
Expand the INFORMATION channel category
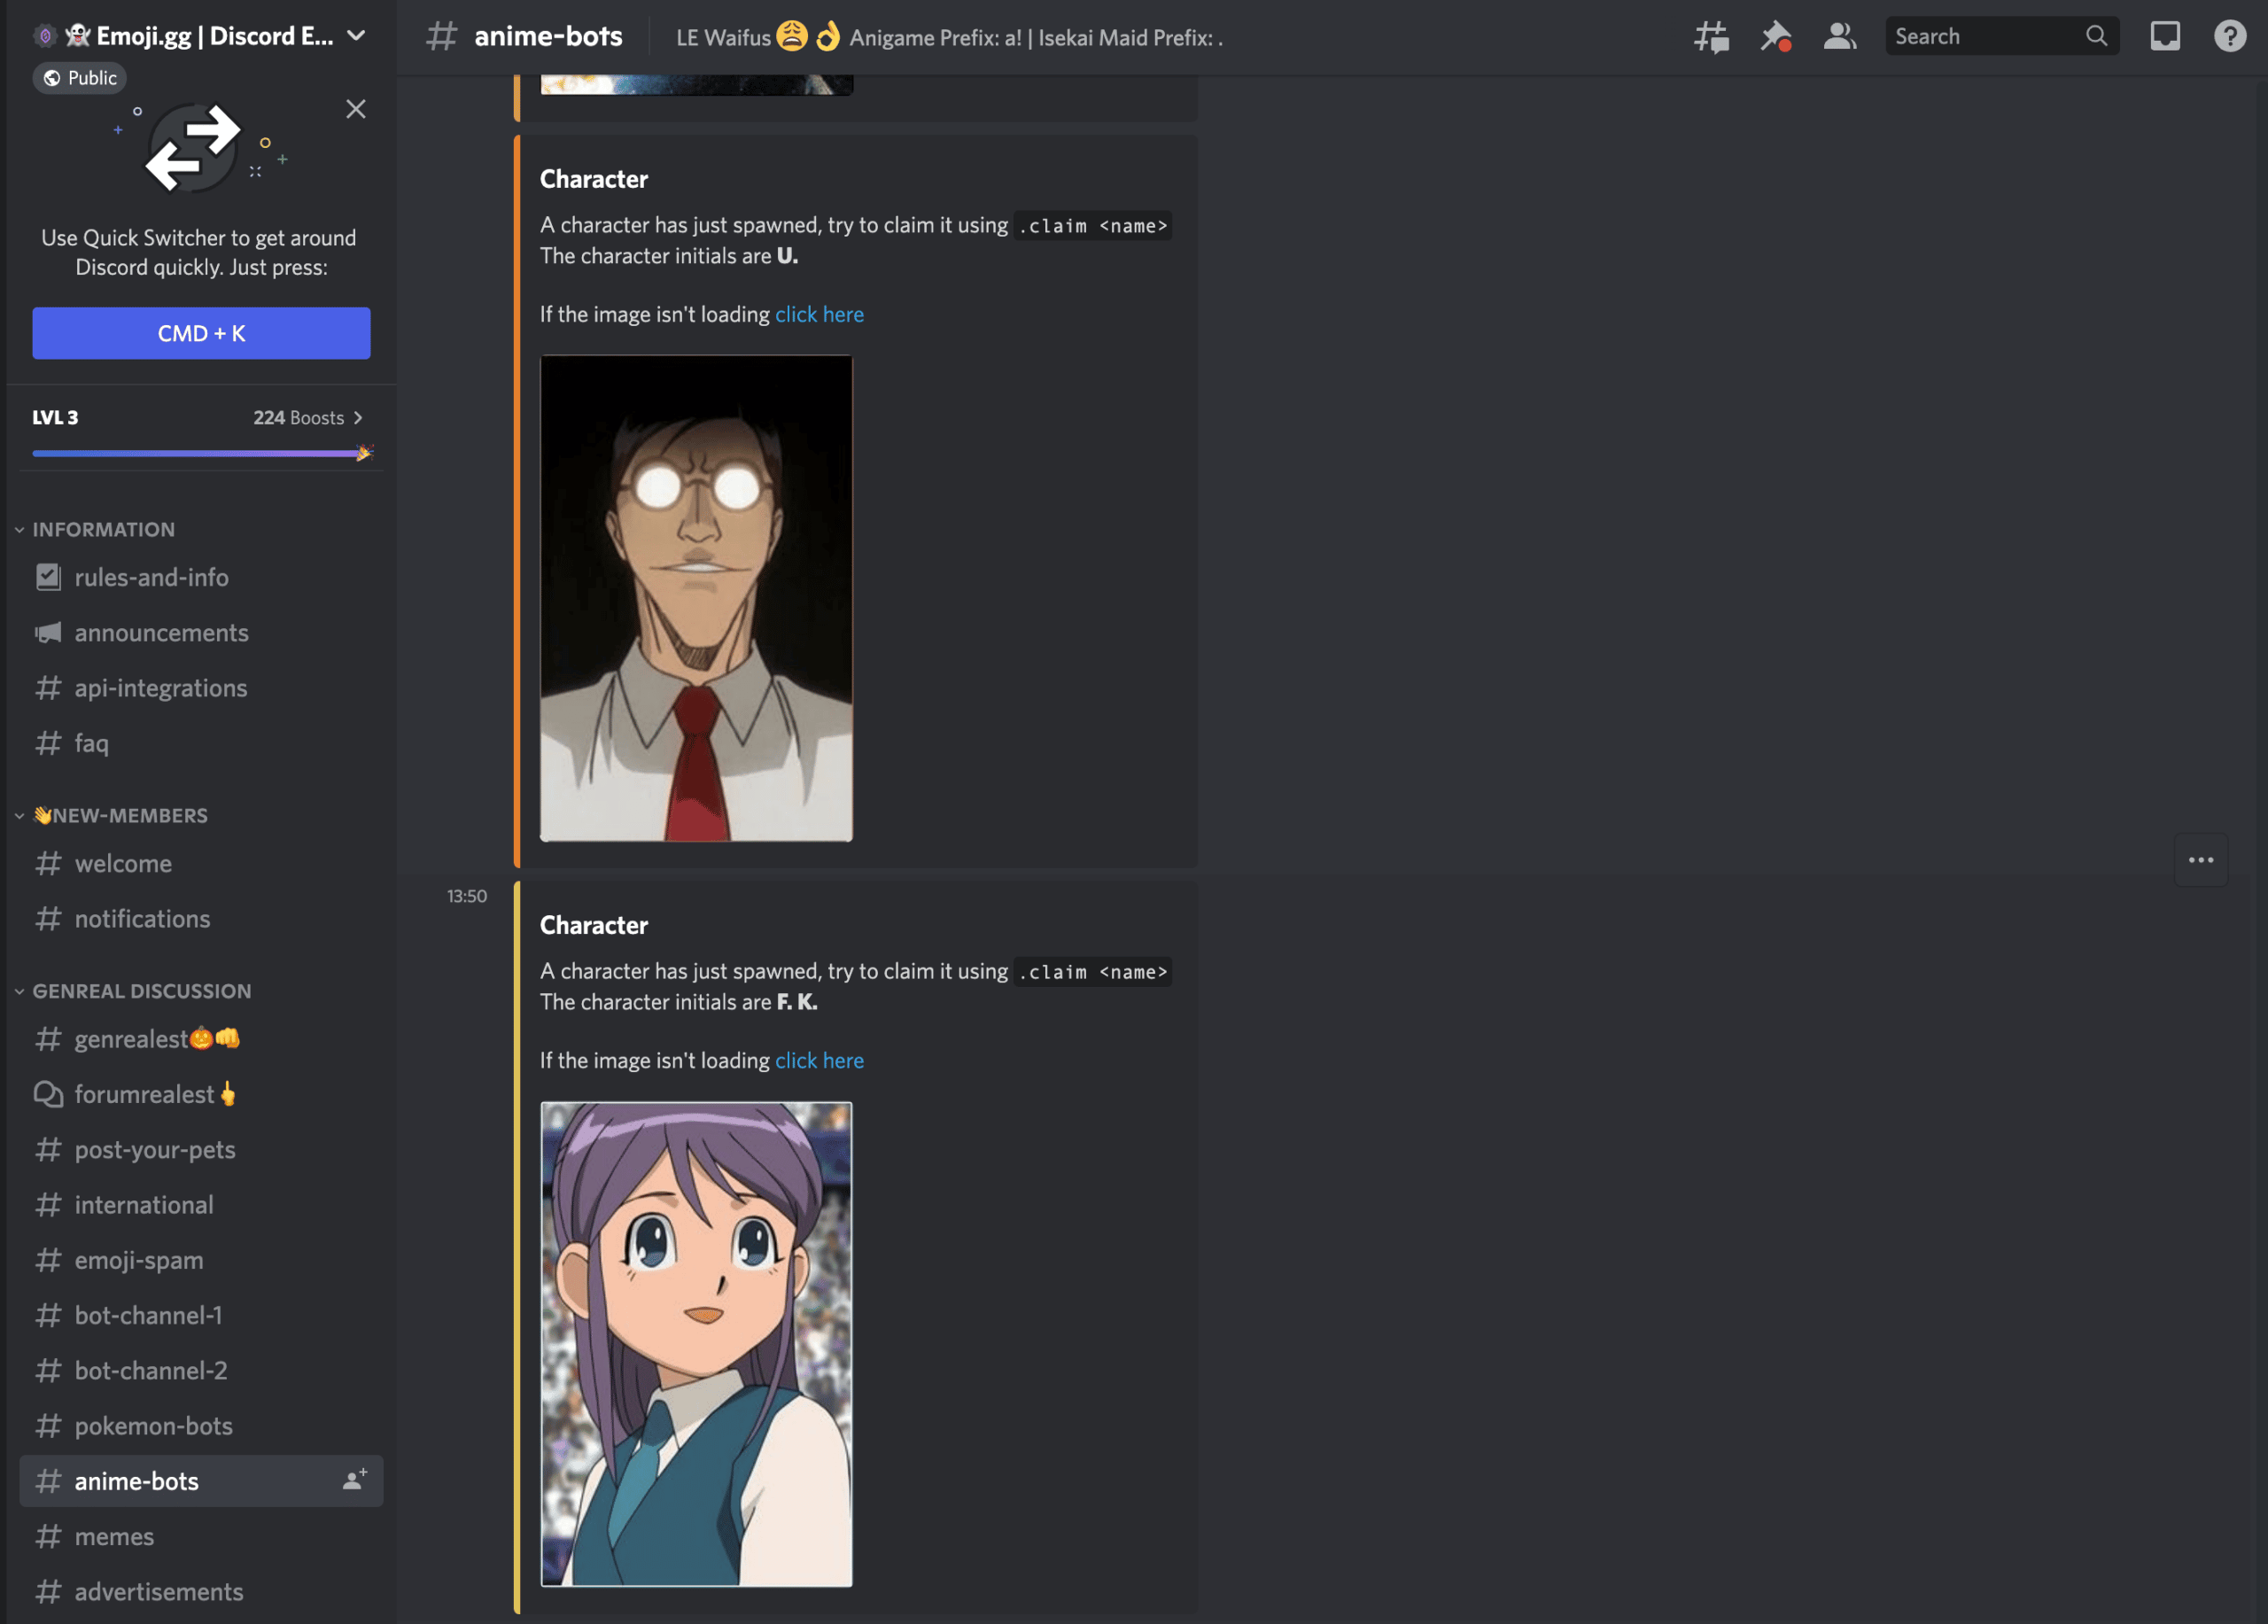102,527
